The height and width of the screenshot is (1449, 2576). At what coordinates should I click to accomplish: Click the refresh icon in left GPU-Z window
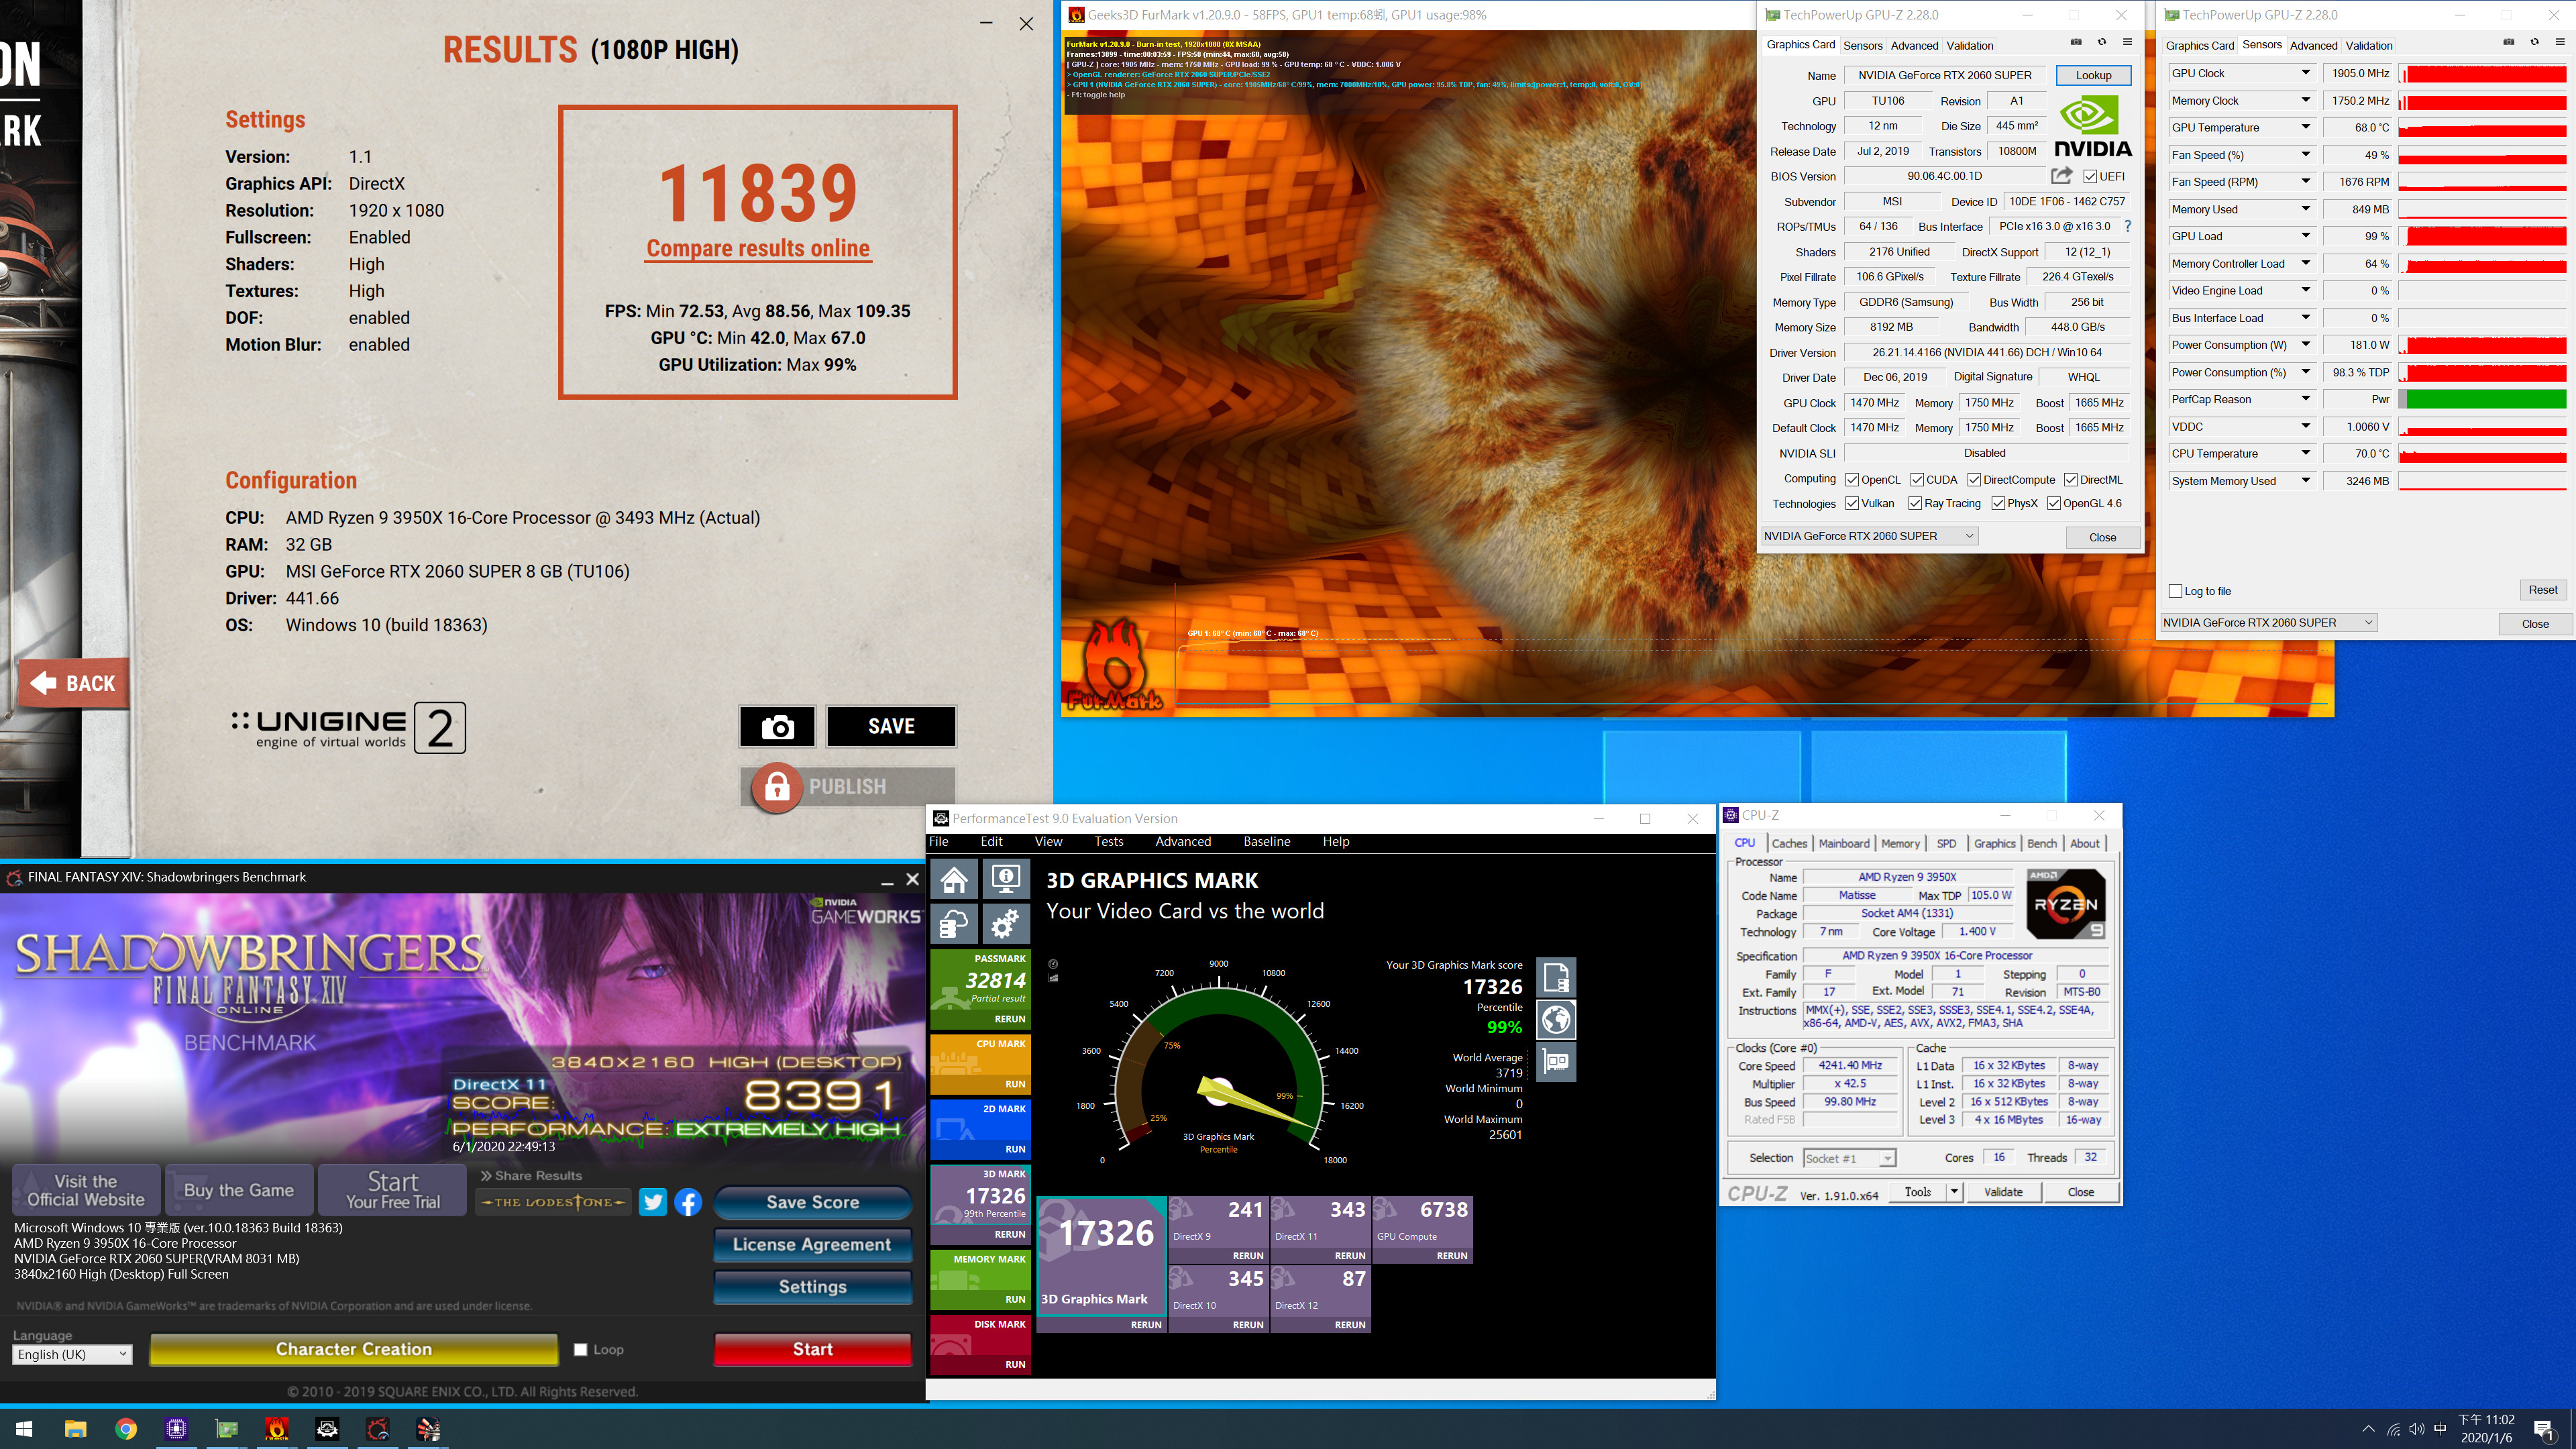tap(2101, 42)
